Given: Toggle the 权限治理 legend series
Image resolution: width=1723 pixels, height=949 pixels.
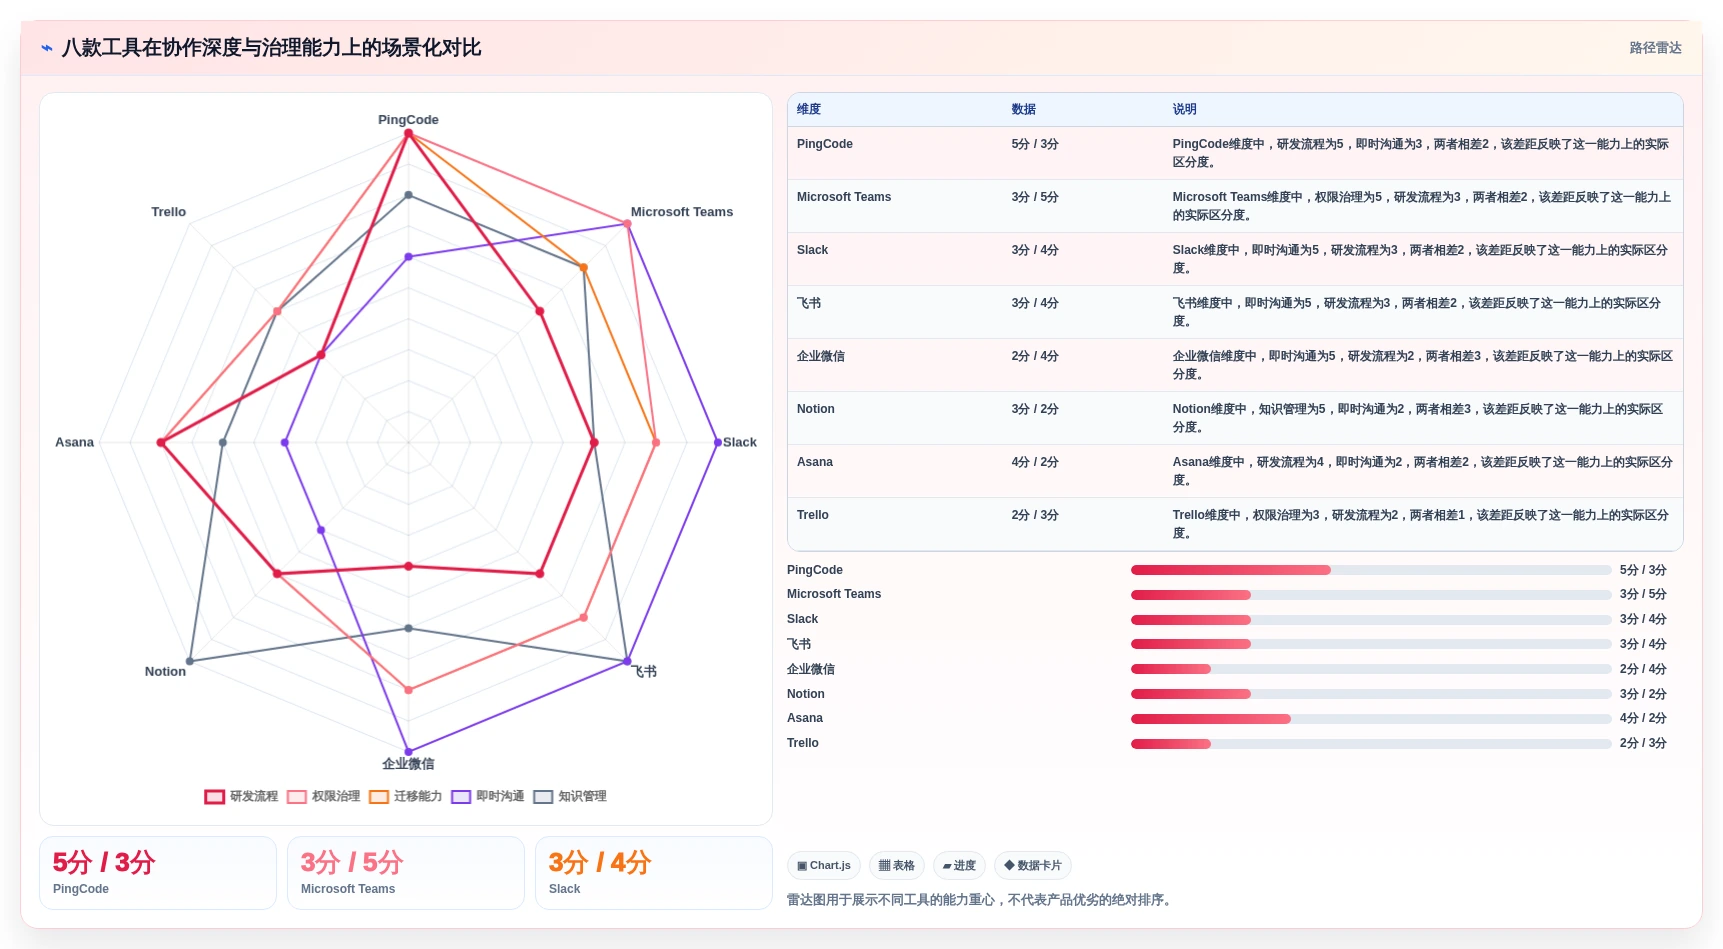Looking at the screenshot, I should [x=323, y=796].
